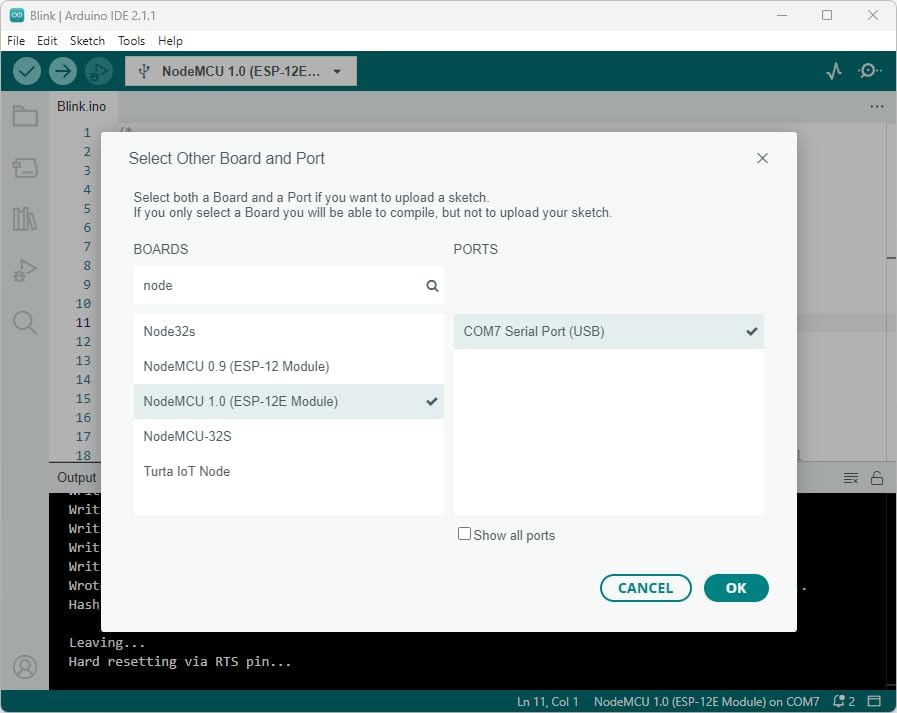Click 'NodeMCU 1.0 (ESP-12E Module) on COM7' status text

(x=706, y=702)
